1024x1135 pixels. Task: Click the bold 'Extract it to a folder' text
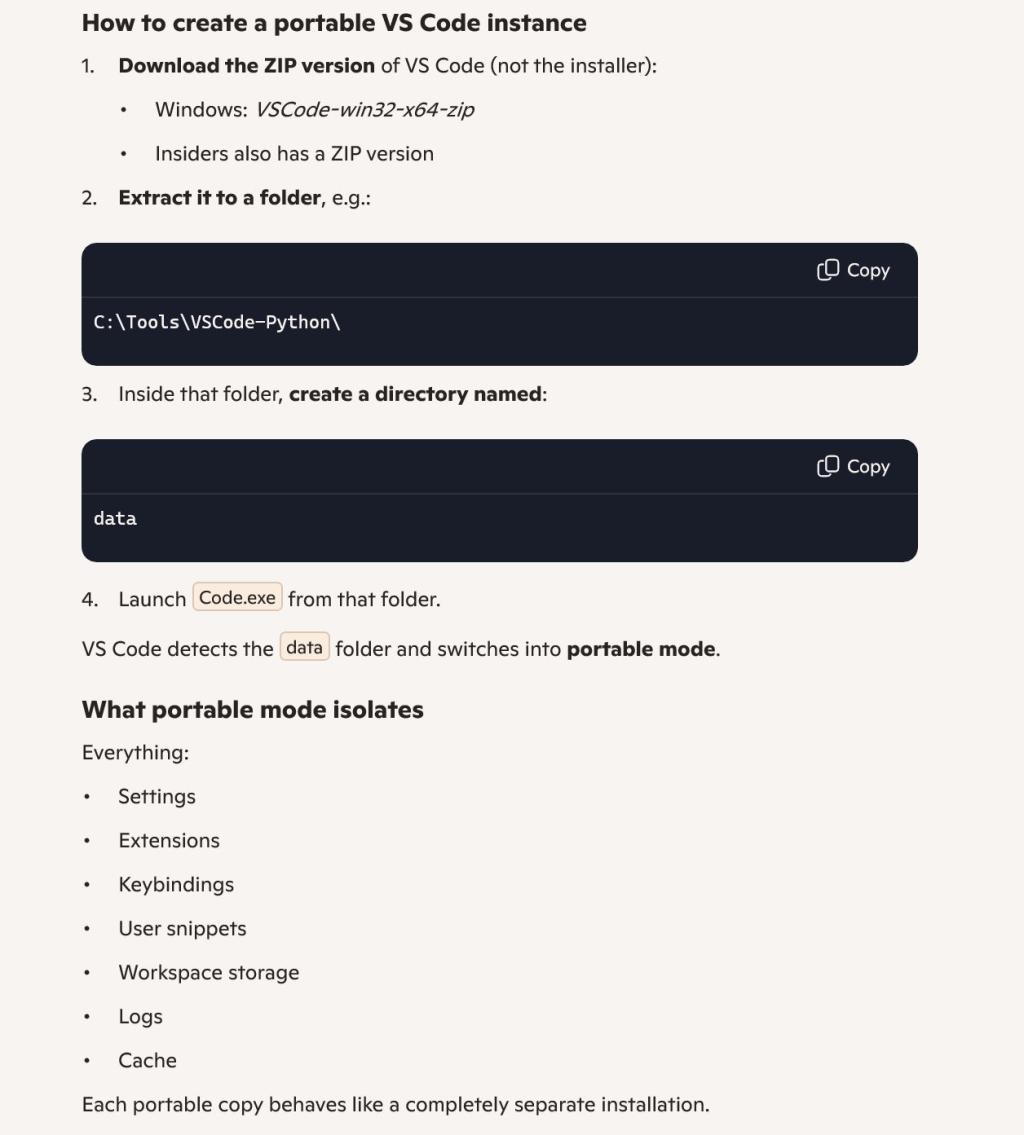pyautogui.click(x=220, y=198)
